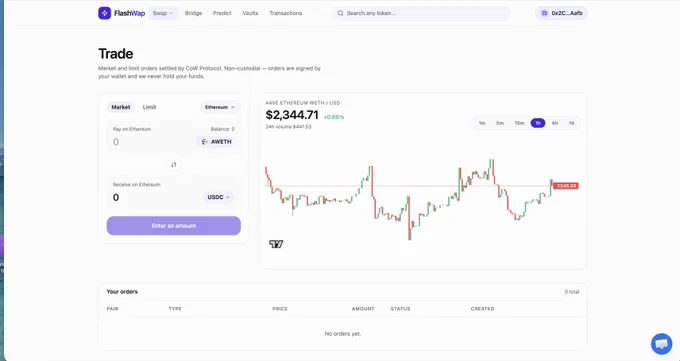Click the $2,344.71 price value
Screen dimensions: 680x361
292,115
